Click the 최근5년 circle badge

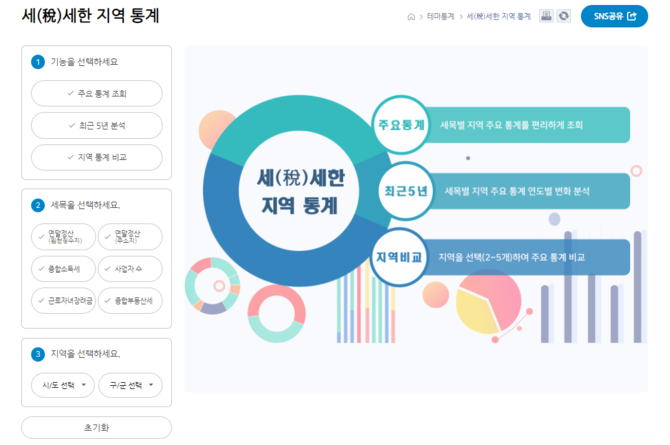(x=405, y=190)
